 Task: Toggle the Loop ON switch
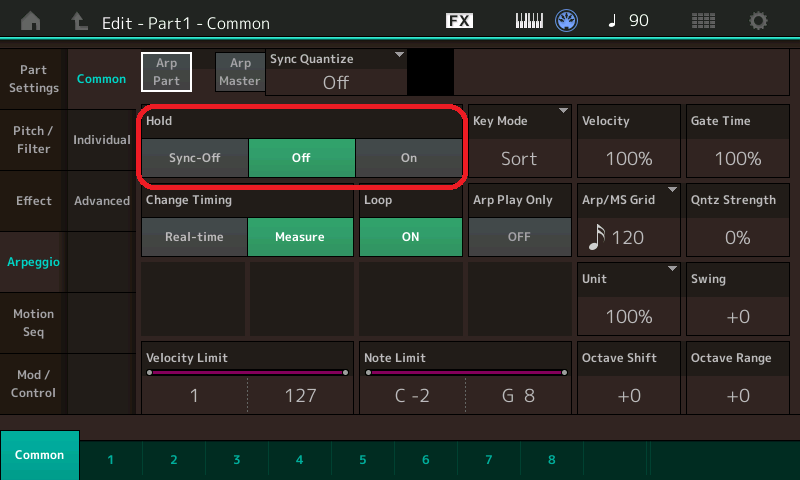coord(410,237)
